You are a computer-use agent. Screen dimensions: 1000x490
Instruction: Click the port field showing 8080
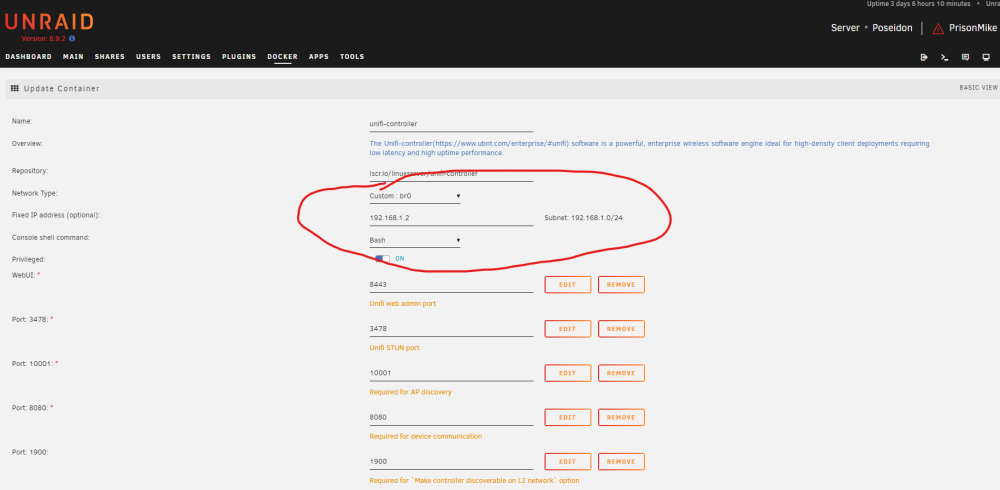coord(451,417)
